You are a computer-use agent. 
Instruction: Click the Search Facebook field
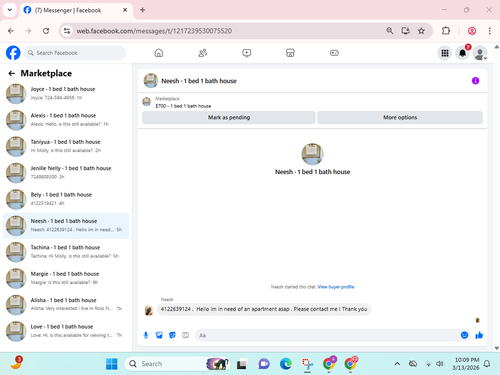(75, 53)
